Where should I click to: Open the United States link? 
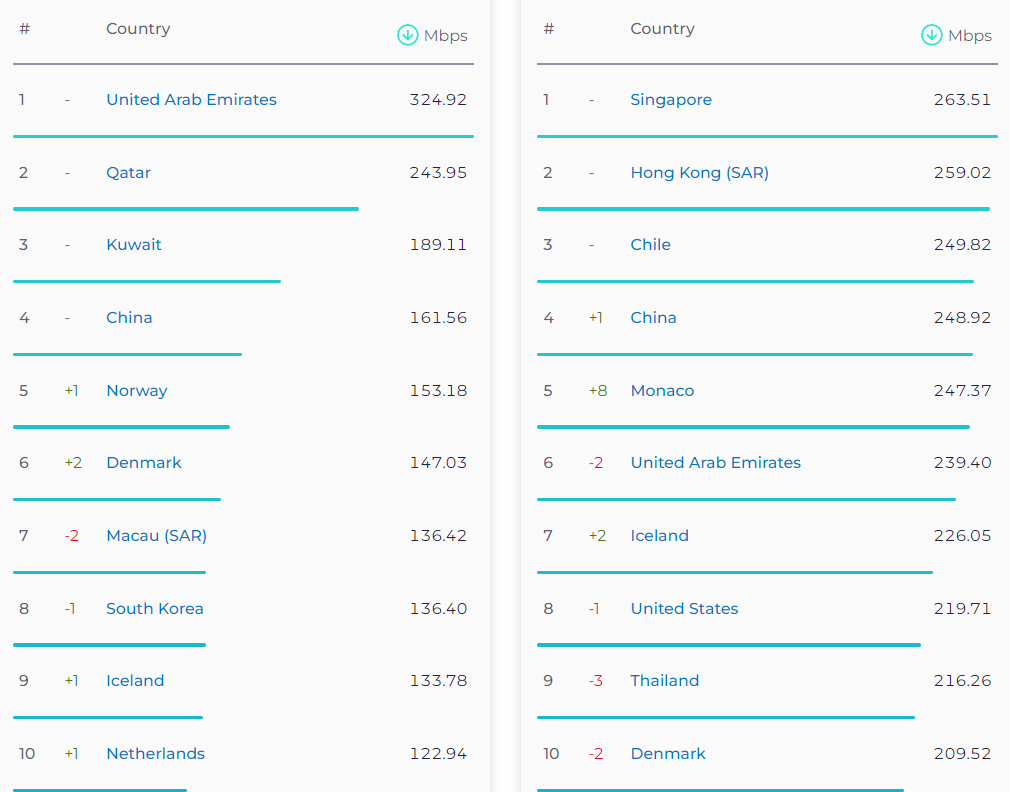coord(684,609)
